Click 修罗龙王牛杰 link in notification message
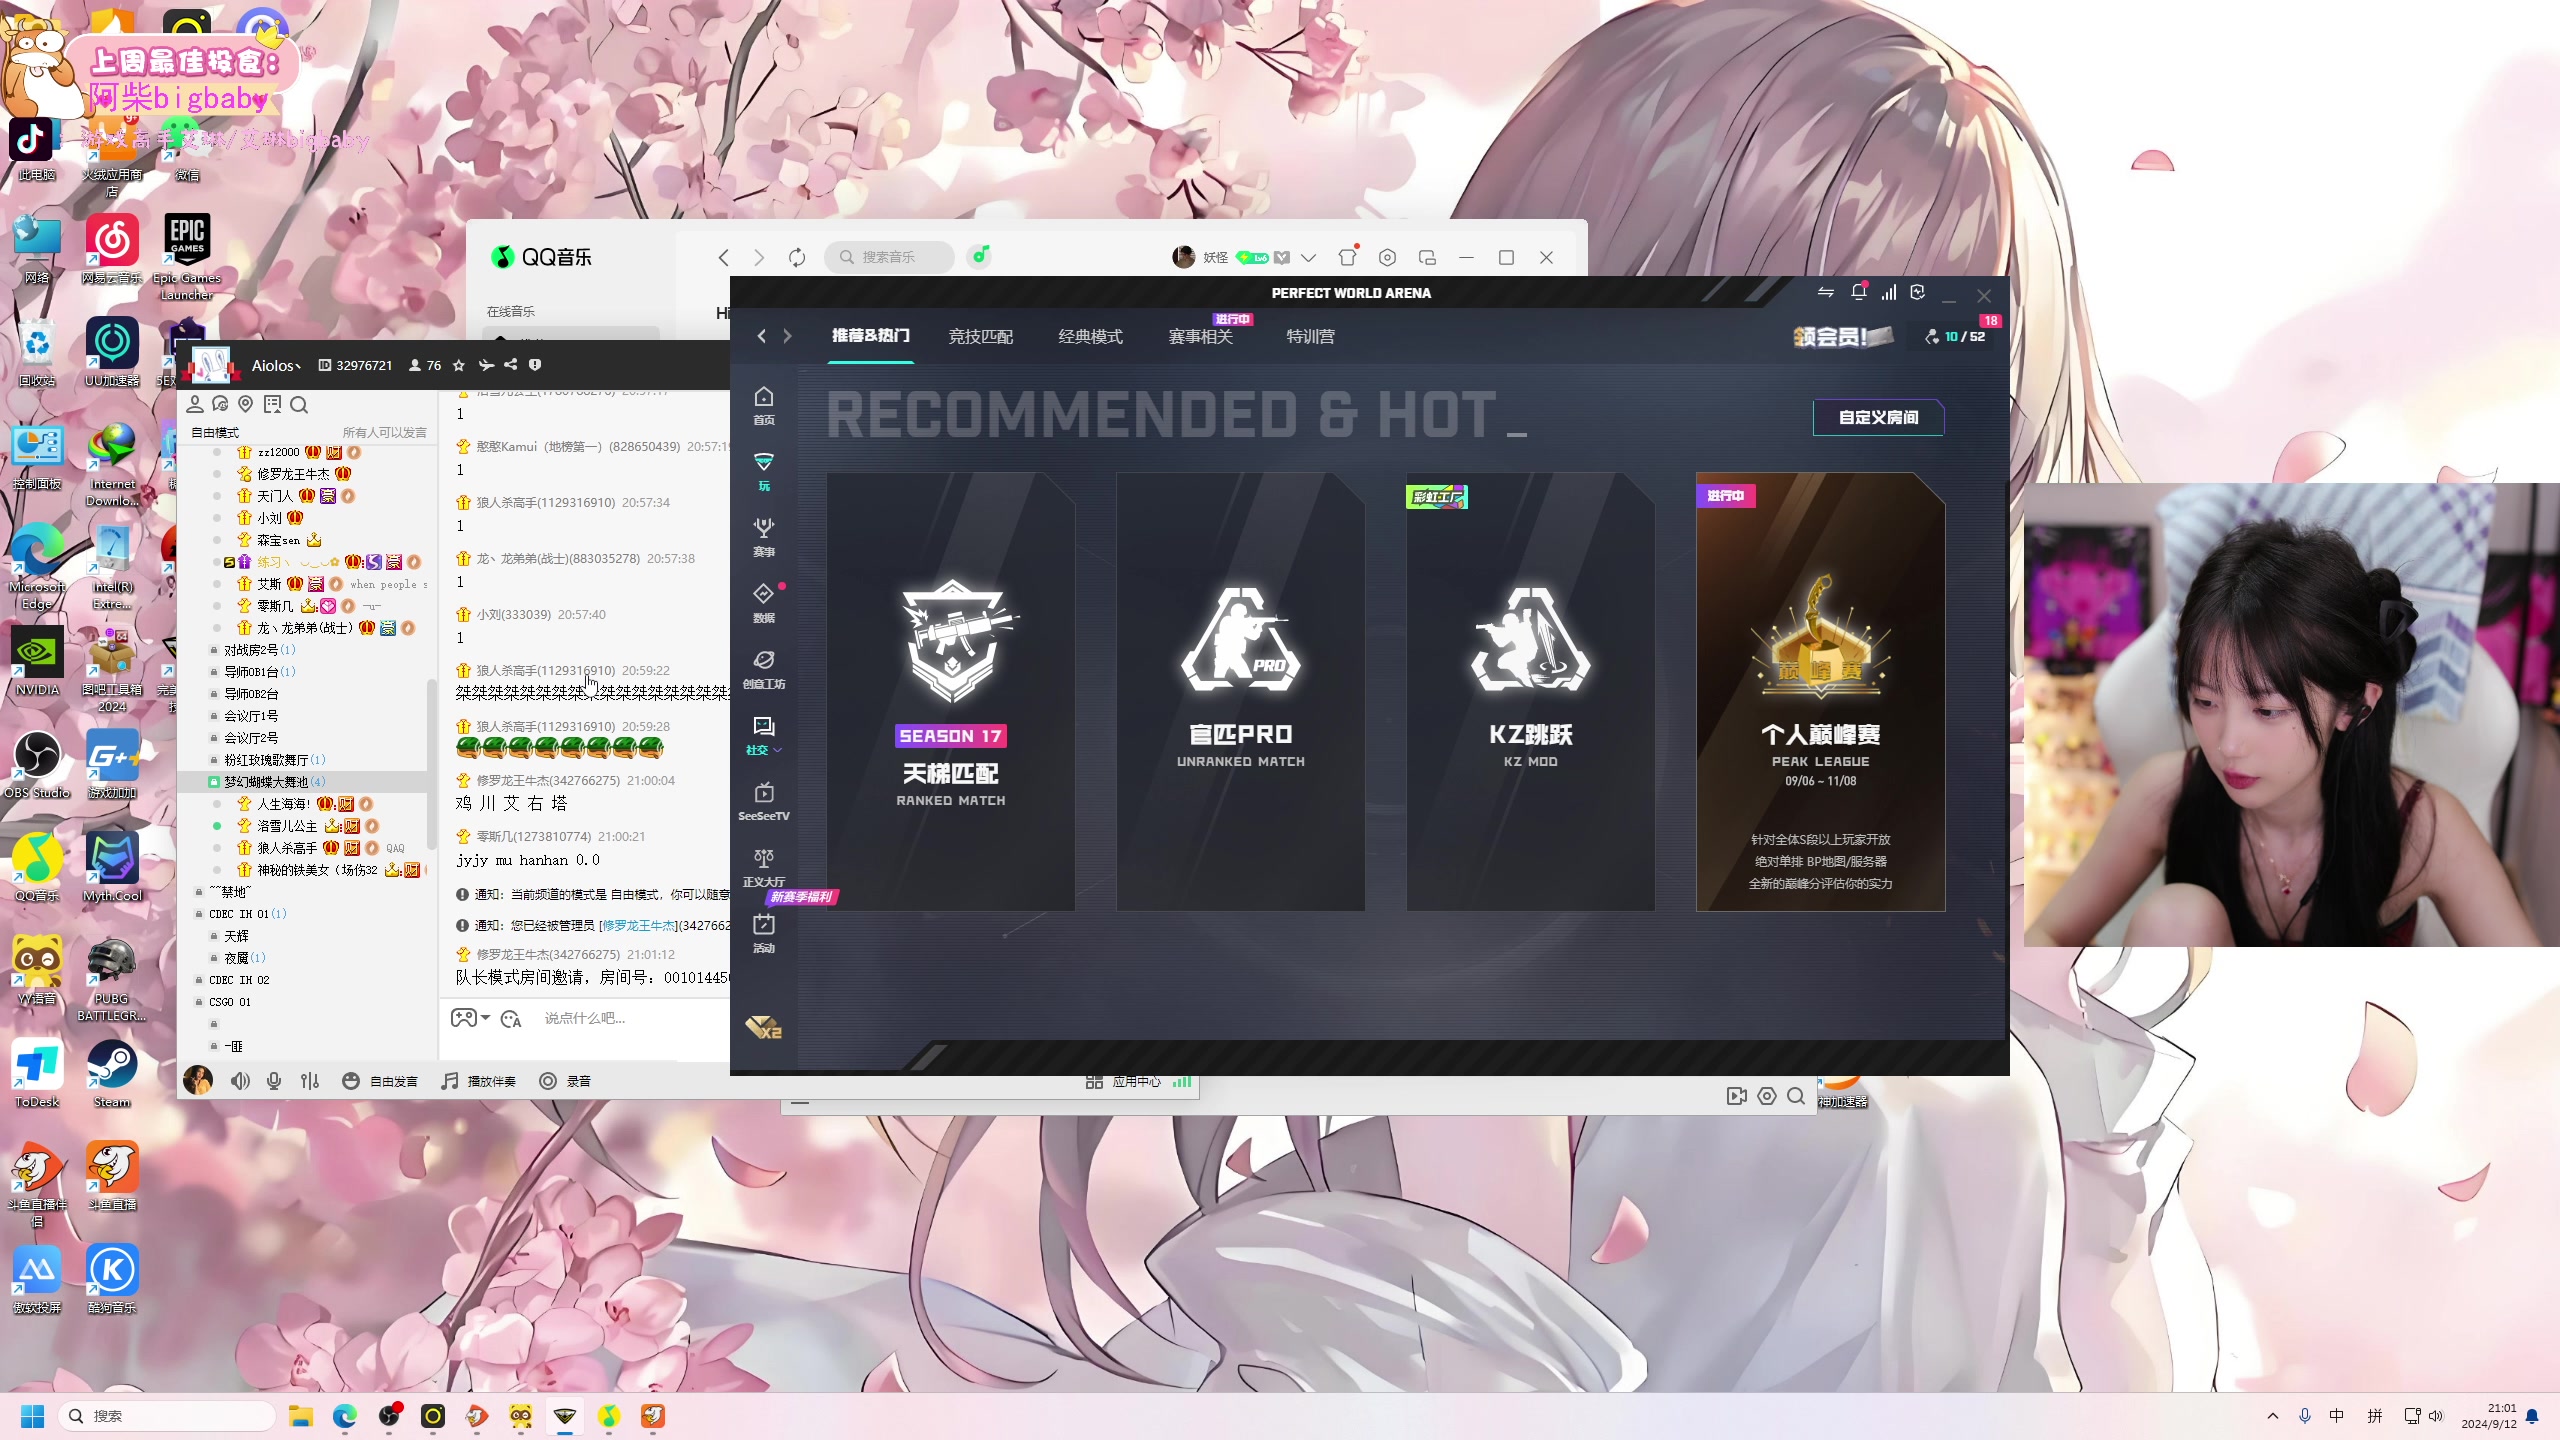 click(x=639, y=926)
